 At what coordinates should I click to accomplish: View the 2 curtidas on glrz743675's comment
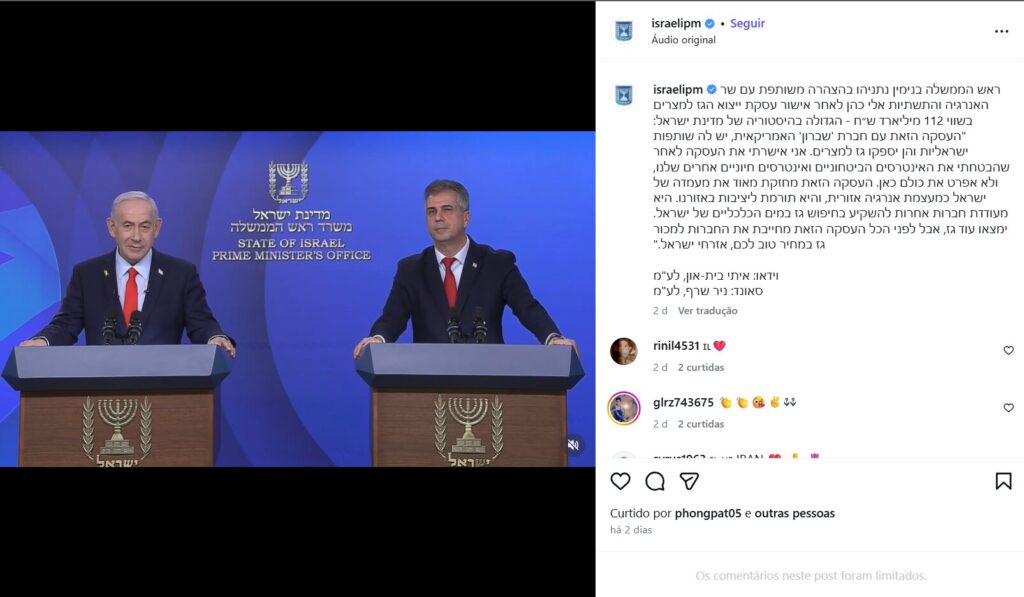(701, 425)
